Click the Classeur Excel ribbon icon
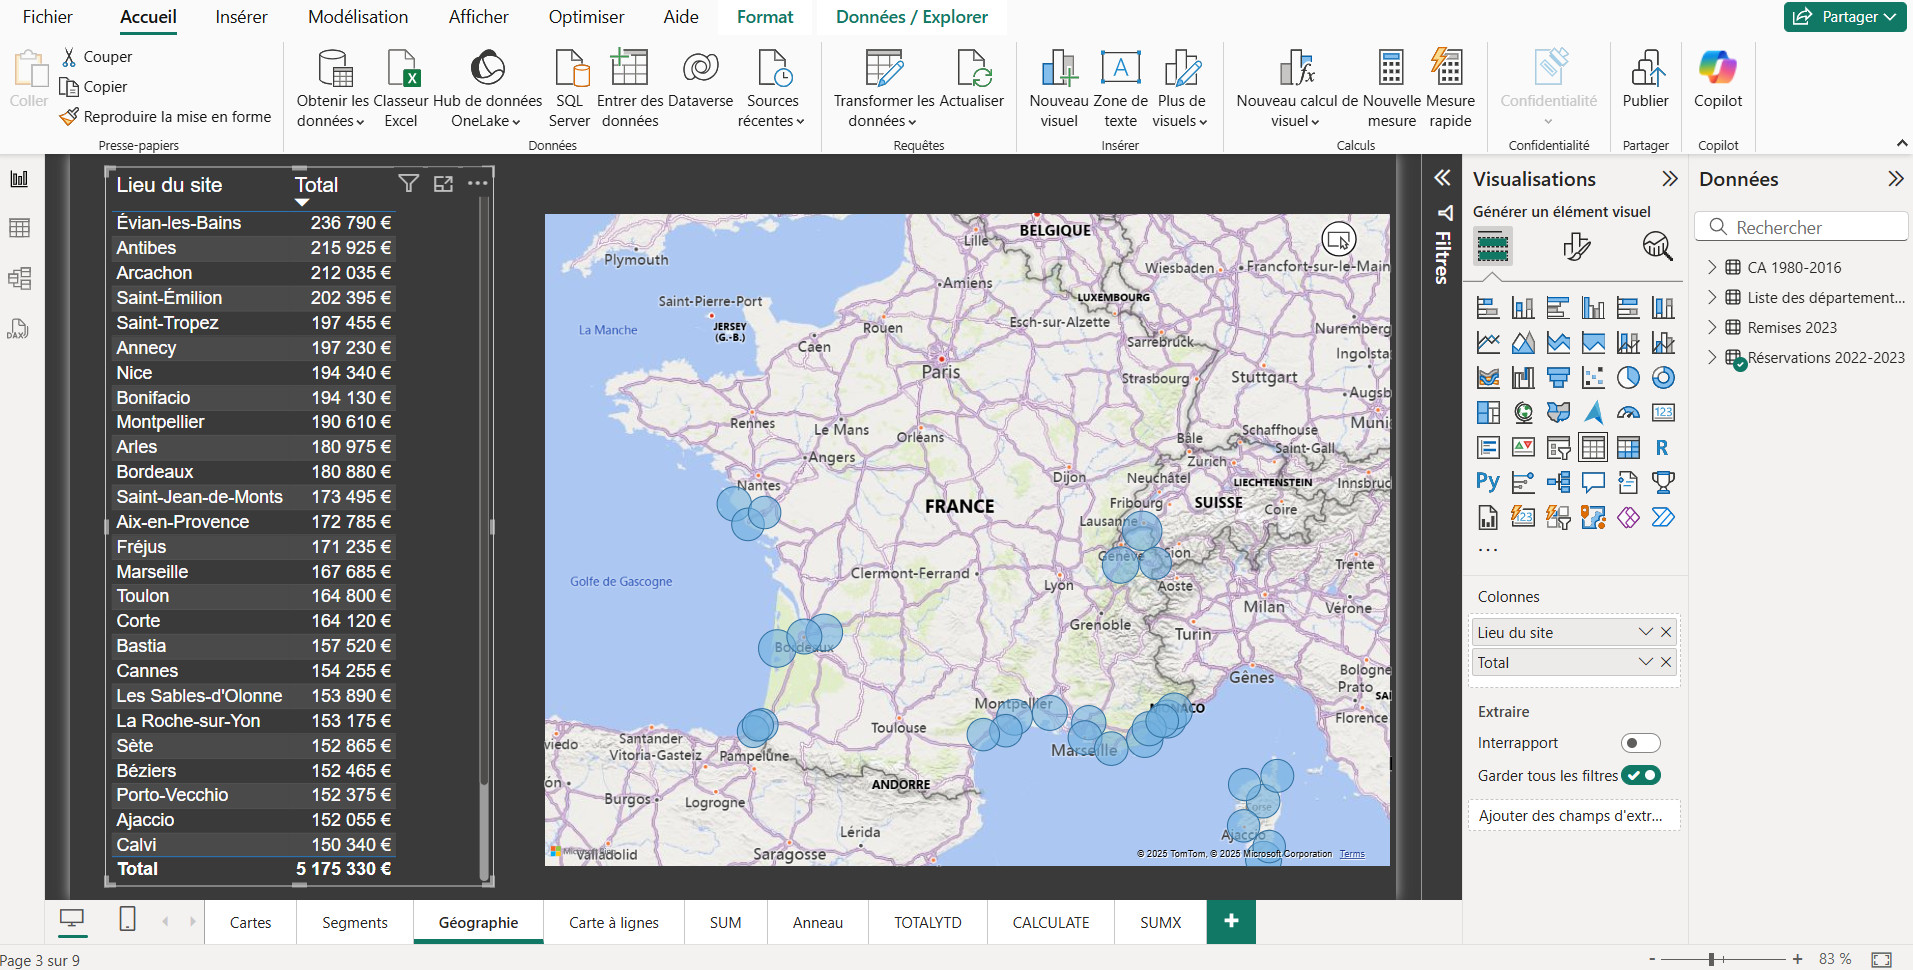Viewport: 1913px width, 970px height. click(401, 89)
